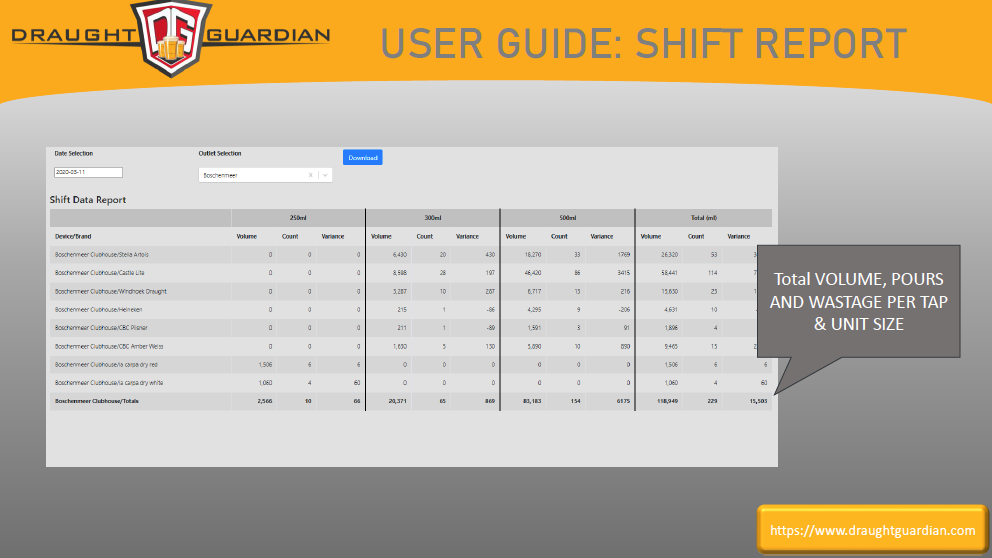The width and height of the screenshot is (992, 558).
Task: Select the la carpa dry red row label
Action: 106,365
